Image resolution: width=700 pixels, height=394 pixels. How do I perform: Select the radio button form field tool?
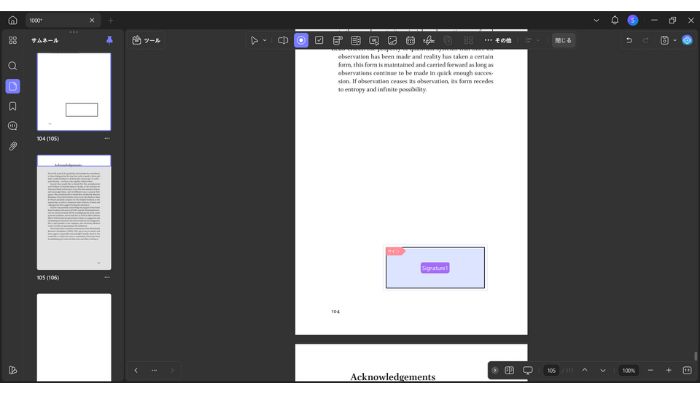[301, 41]
